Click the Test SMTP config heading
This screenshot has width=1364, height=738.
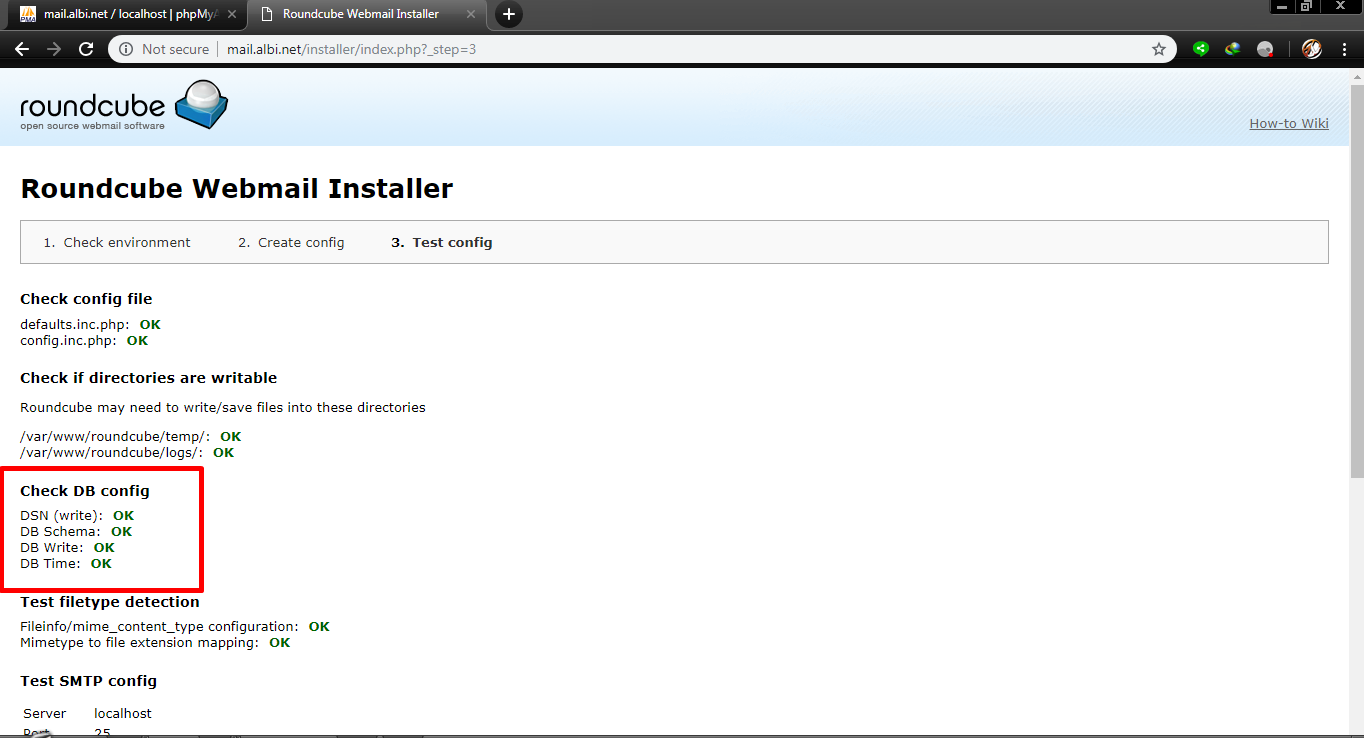click(x=89, y=680)
